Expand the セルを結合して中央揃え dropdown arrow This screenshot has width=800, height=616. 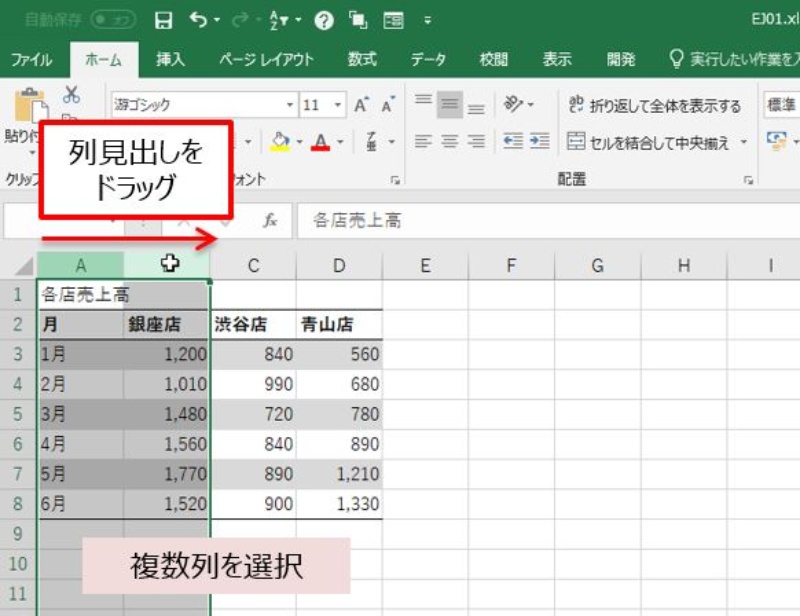pyautogui.click(x=744, y=143)
